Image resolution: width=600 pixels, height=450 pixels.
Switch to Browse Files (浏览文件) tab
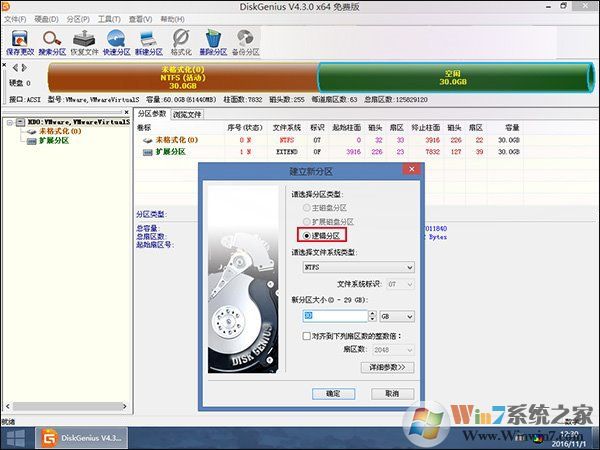coord(187,114)
